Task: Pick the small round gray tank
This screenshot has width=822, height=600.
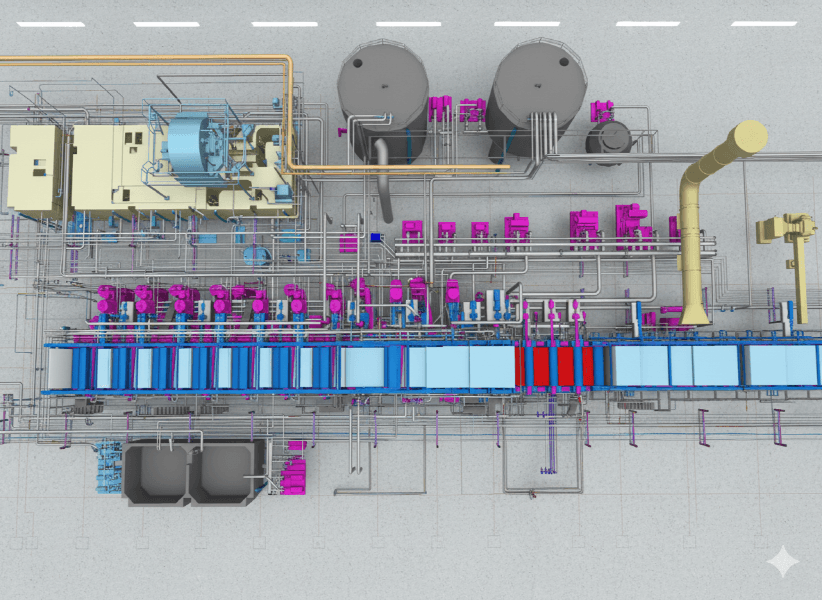Action: [608, 140]
